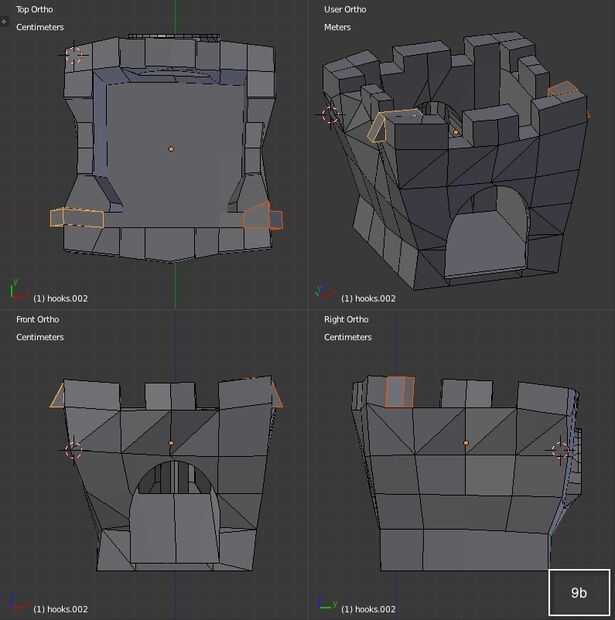Click the 3D cursor in Right Ortho view
Image resolution: width=615 pixels, height=620 pixels.
(560, 450)
